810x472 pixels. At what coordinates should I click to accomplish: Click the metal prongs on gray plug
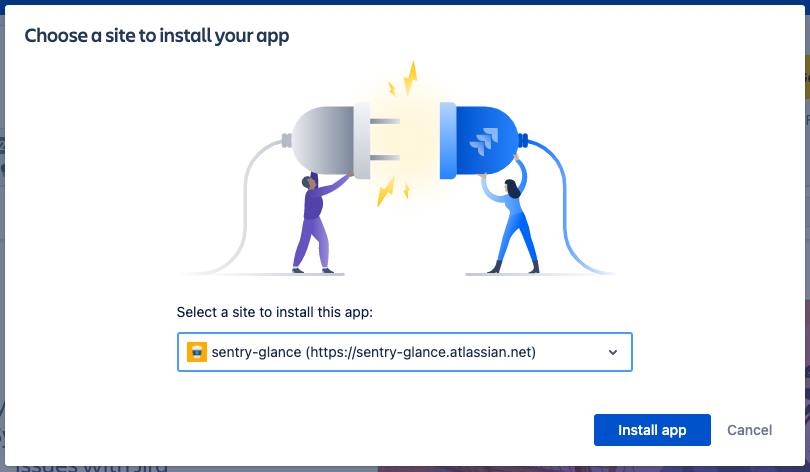385,138
